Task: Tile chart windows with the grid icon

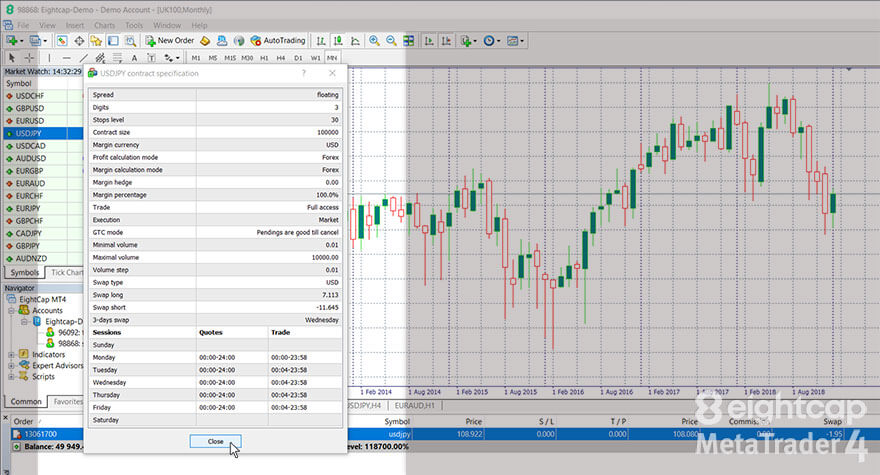Action: 409,40
